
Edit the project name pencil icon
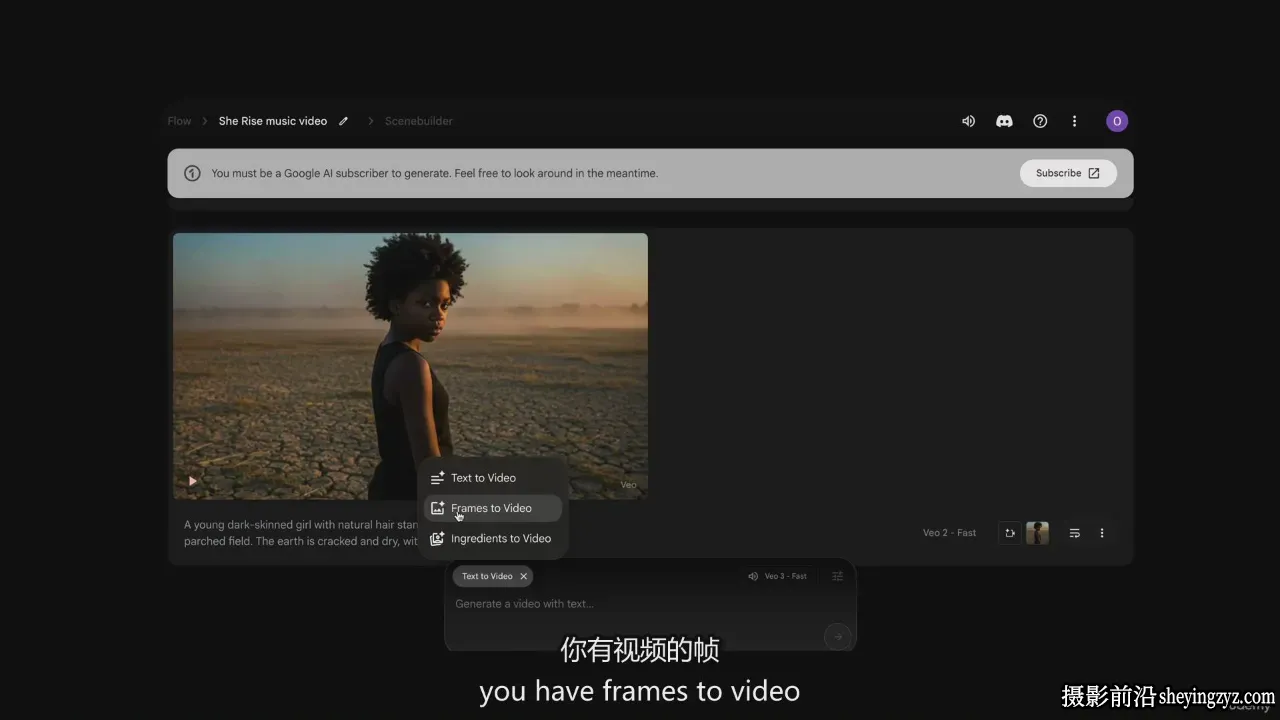[343, 121]
